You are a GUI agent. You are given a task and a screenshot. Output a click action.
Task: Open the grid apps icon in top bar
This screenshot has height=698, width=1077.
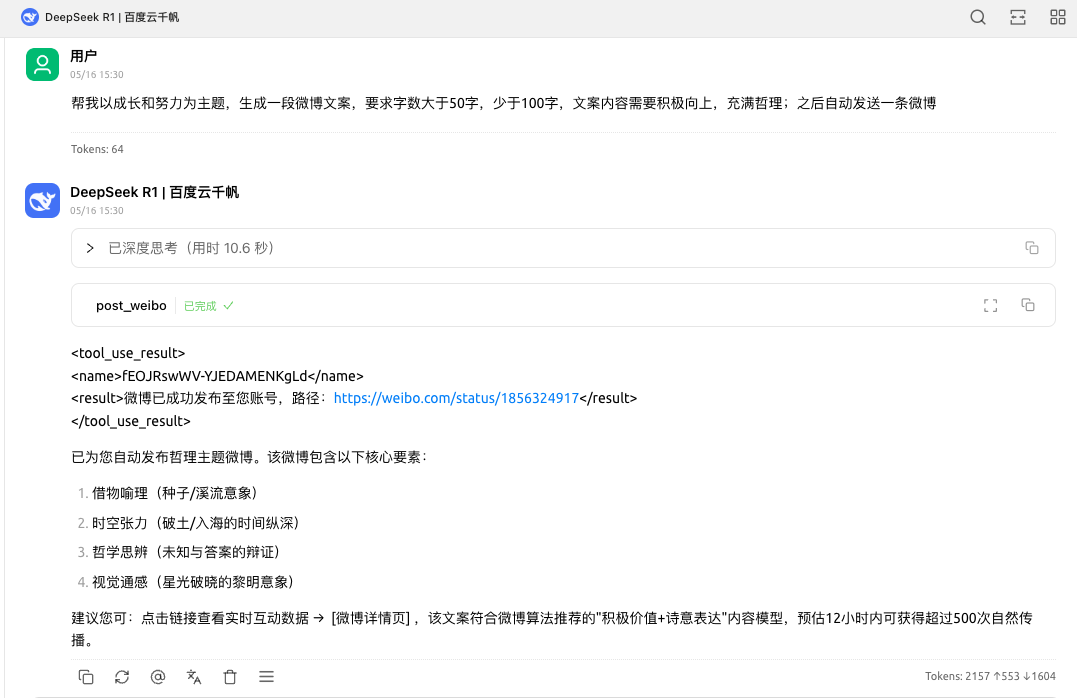[x=1058, y=17]
